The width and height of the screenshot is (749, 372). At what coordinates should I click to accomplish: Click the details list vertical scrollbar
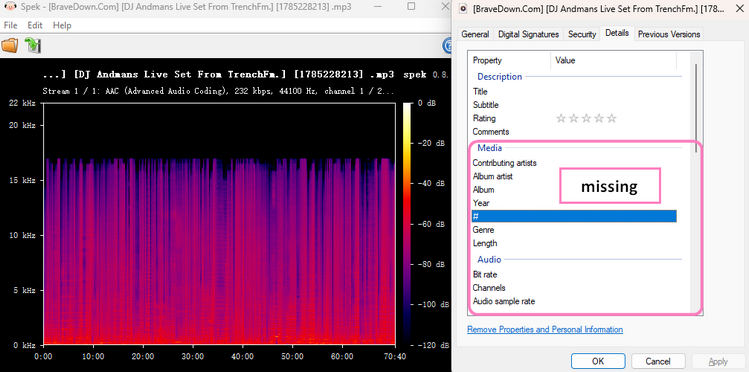click(x=696, y=107)
